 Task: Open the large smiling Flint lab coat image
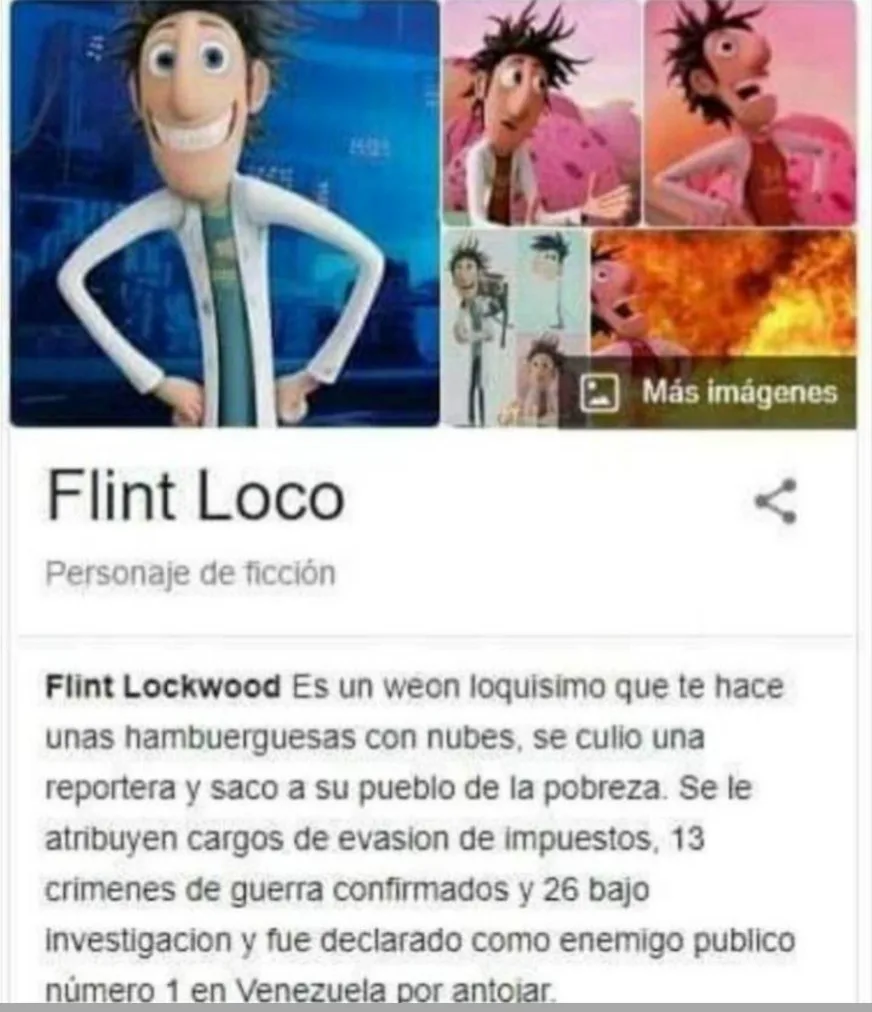pos(225,213)
